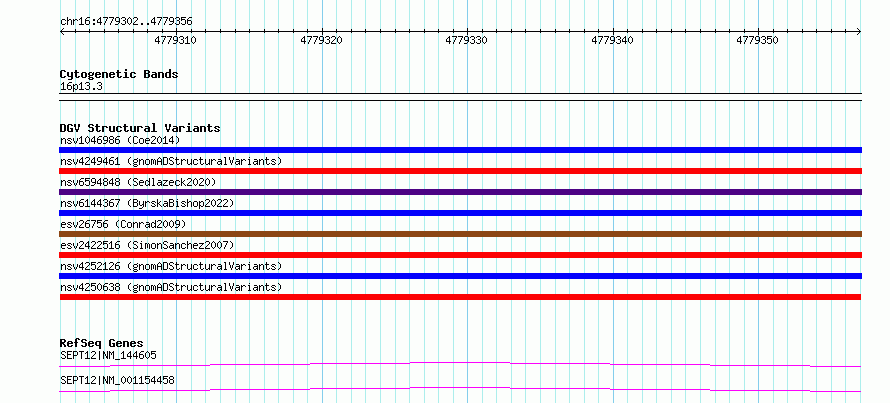
Task: Open variant nsv4250638 gnomAD label
Action: pyautogui.click(x=171, y=287)
